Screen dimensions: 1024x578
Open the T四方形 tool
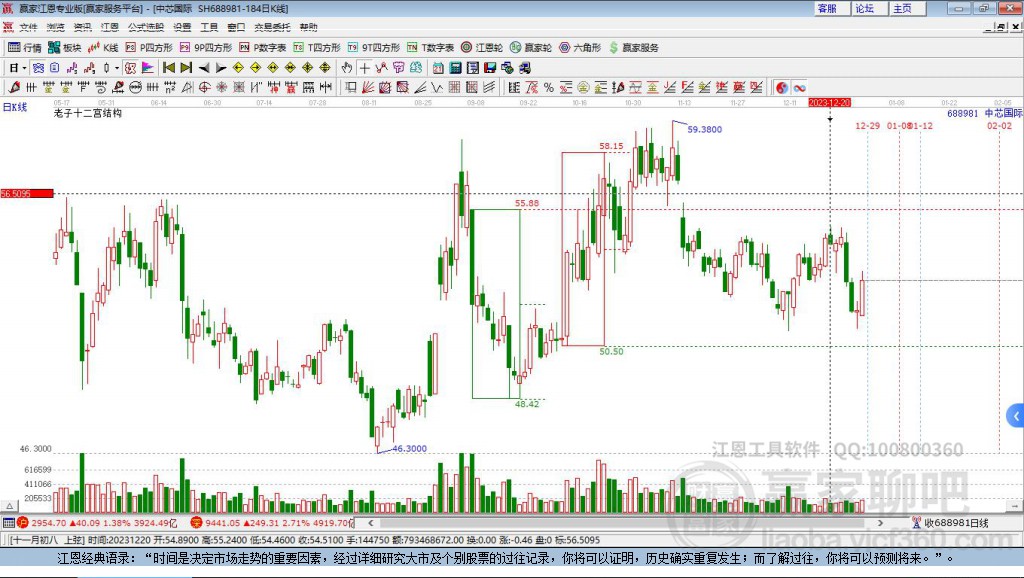(317, 47)
